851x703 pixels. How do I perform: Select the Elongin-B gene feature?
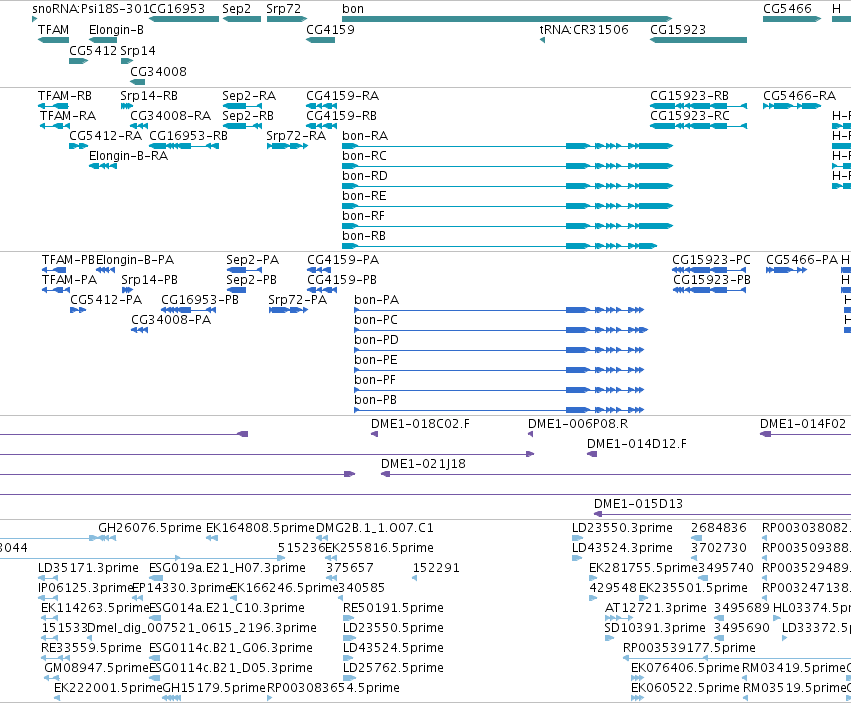103,40
